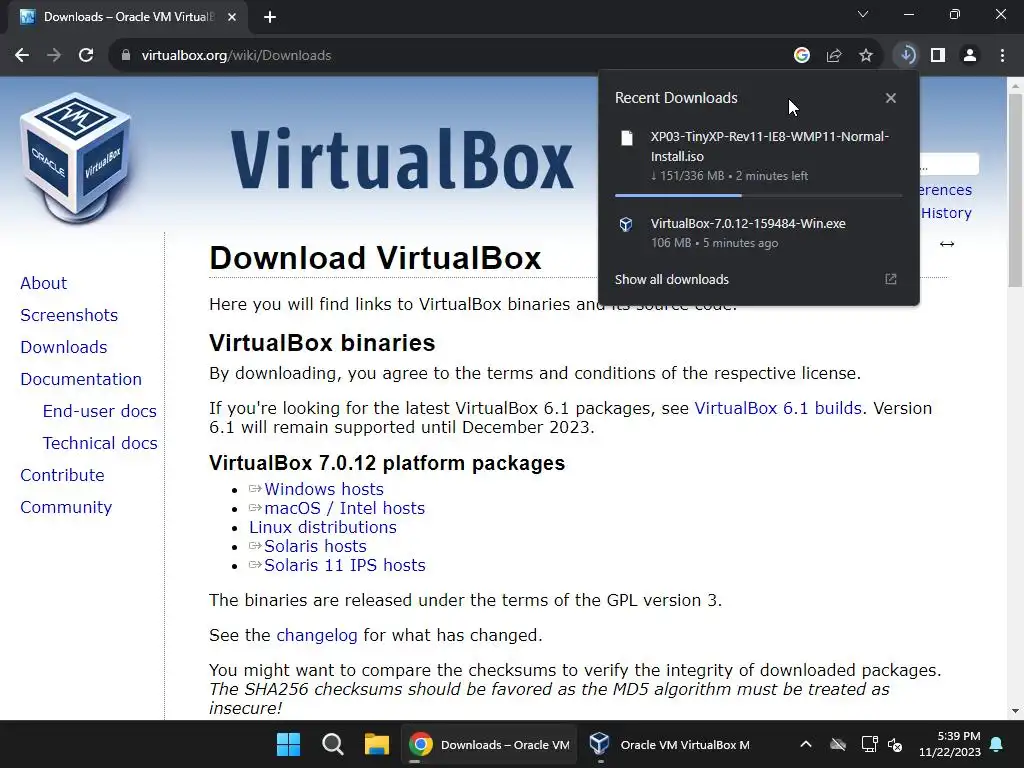Close the Recent Downloads popup

click(890, 98)
